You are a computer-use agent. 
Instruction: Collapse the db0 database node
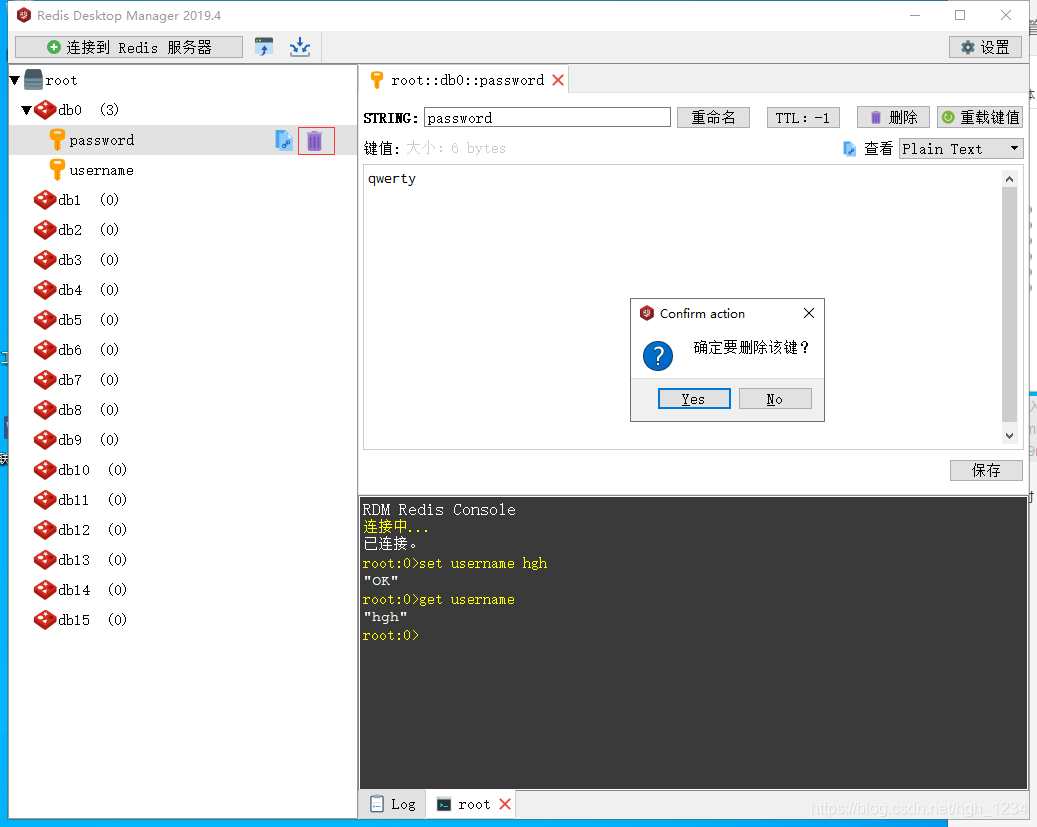point(26,110)
